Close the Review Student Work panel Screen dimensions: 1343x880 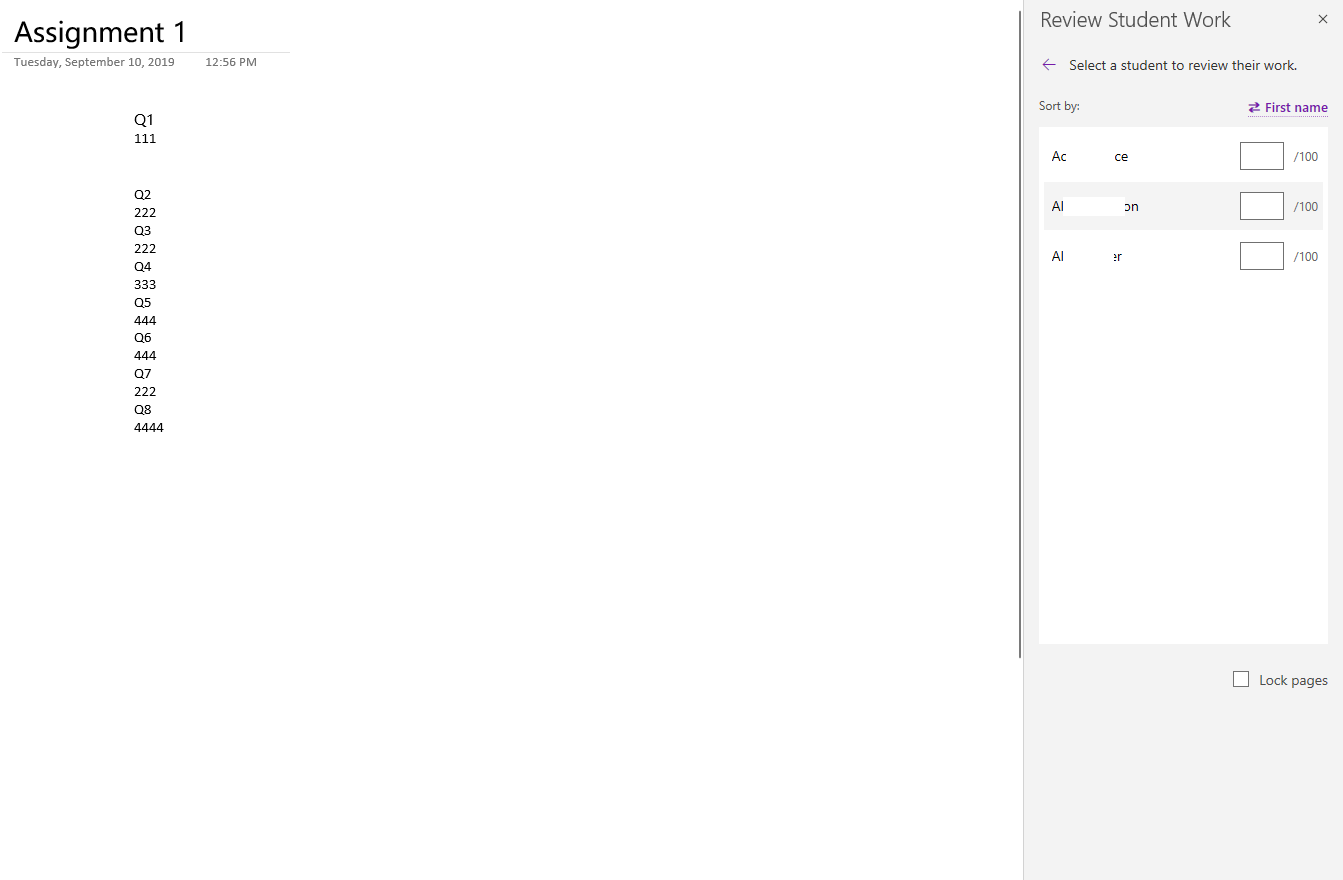click(x=1323, y=19)
